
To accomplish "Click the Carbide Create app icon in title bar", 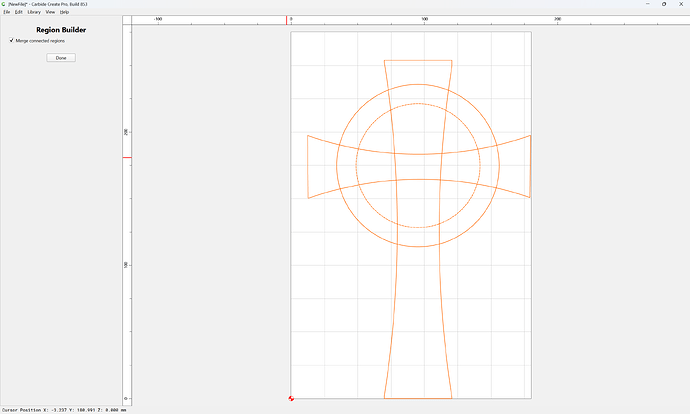I will (4, 4).
